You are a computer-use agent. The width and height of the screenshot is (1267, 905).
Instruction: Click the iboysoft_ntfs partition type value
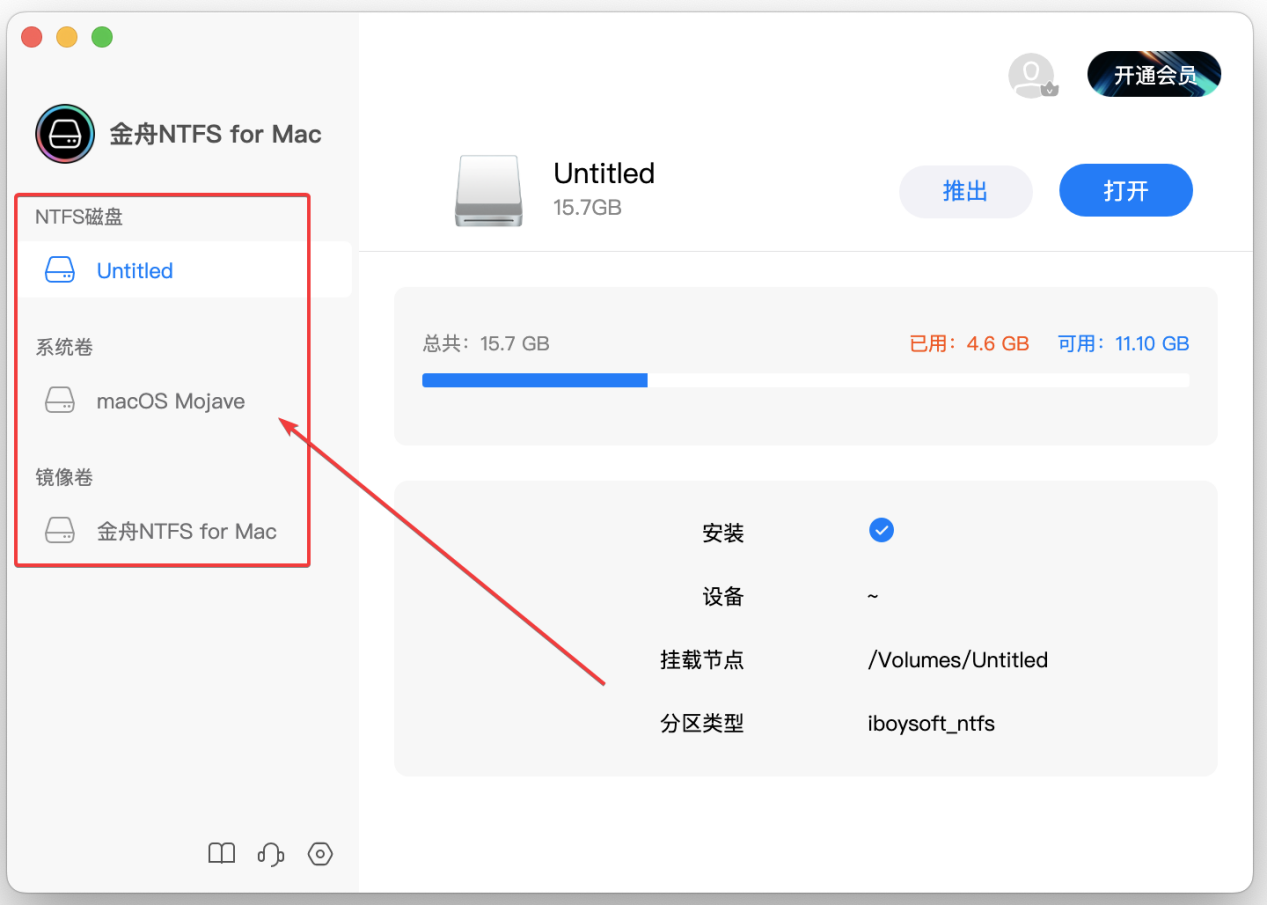pos(931,723)
